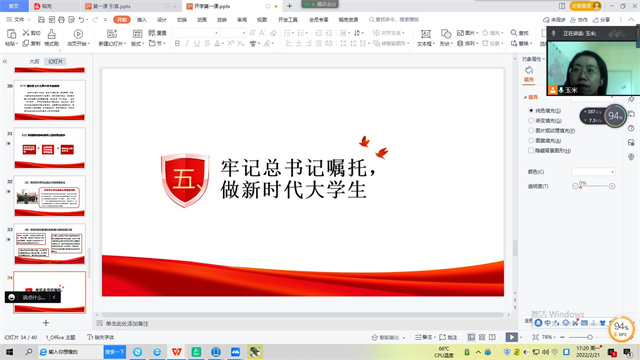Save the presentation with the save icon
Image resolution: width=640 pixels, height=360 pixels.
tap(41, 20)
